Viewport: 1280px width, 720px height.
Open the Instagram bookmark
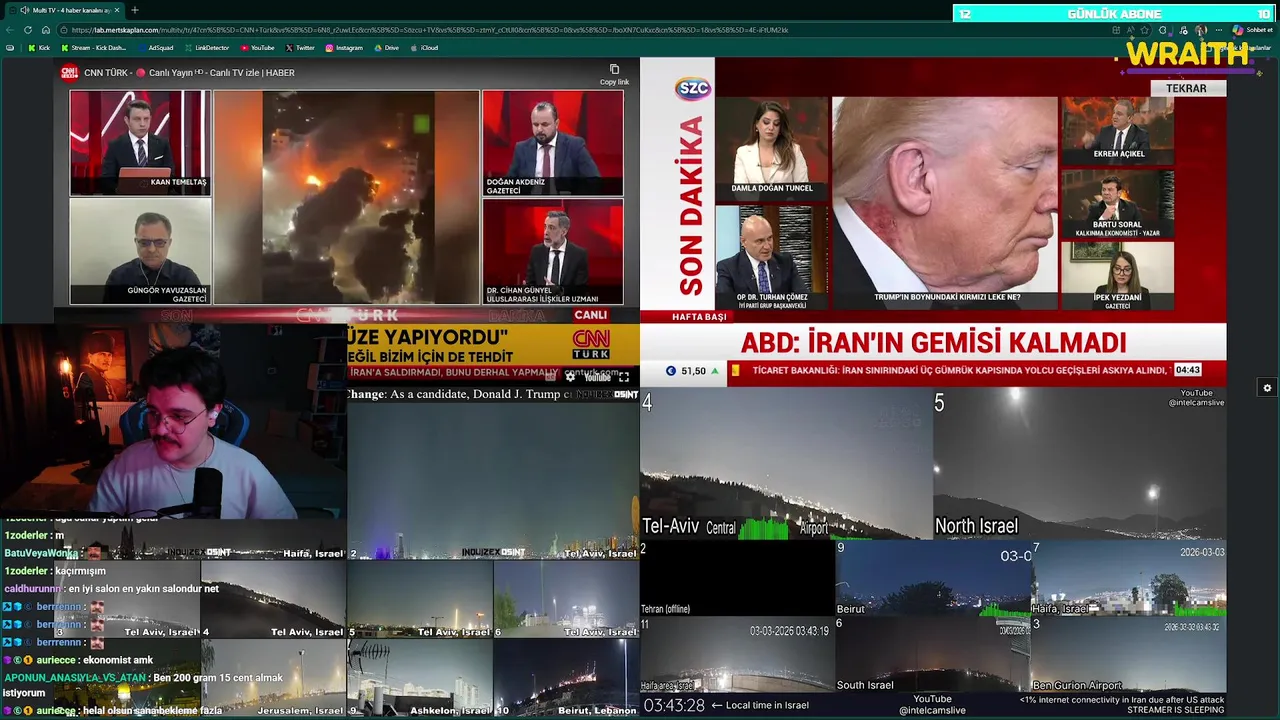point(344,48)
